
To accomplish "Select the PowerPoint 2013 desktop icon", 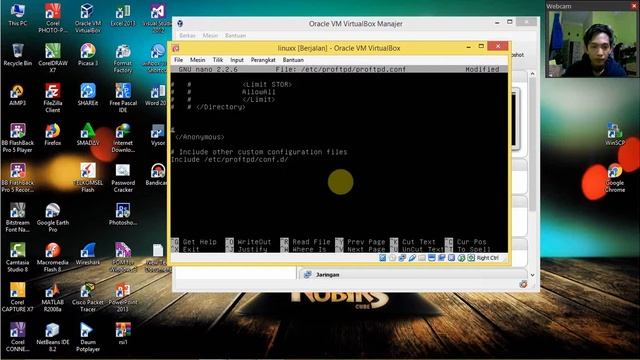I will click(123, 298).
